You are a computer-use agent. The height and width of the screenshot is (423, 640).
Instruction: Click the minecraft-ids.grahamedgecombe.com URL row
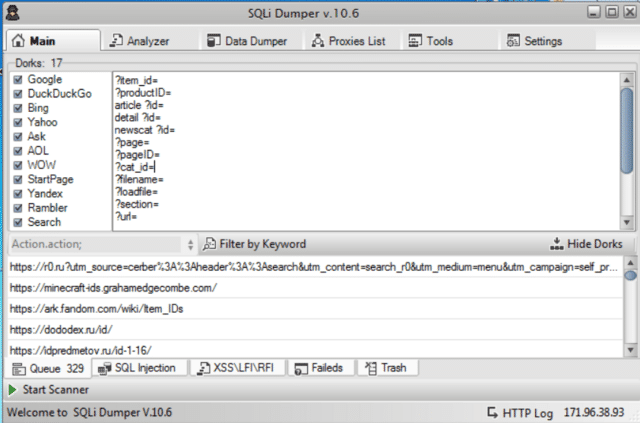click(315, 288)
